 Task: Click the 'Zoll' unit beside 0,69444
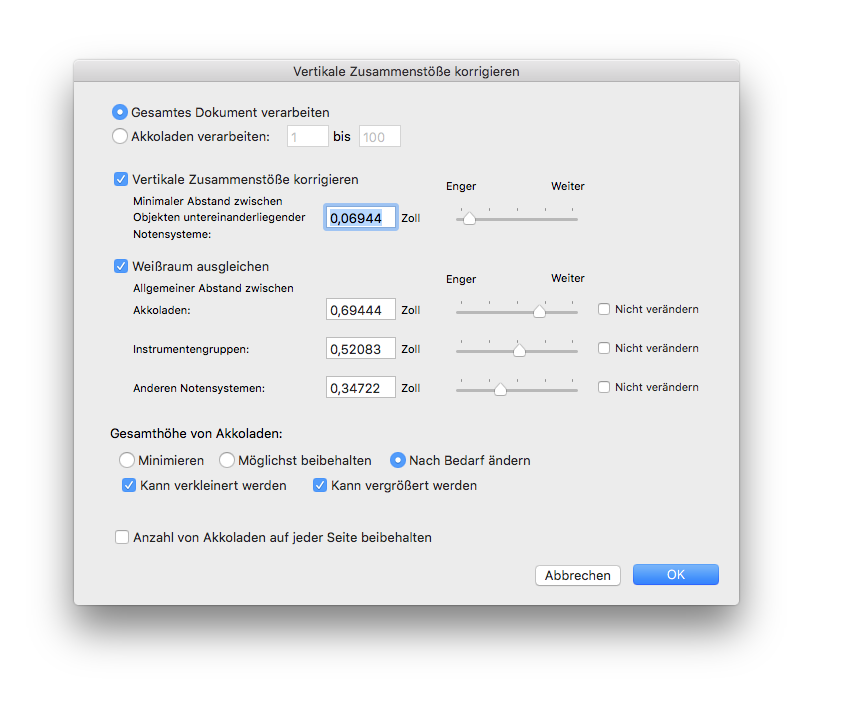tap(411, 310)
